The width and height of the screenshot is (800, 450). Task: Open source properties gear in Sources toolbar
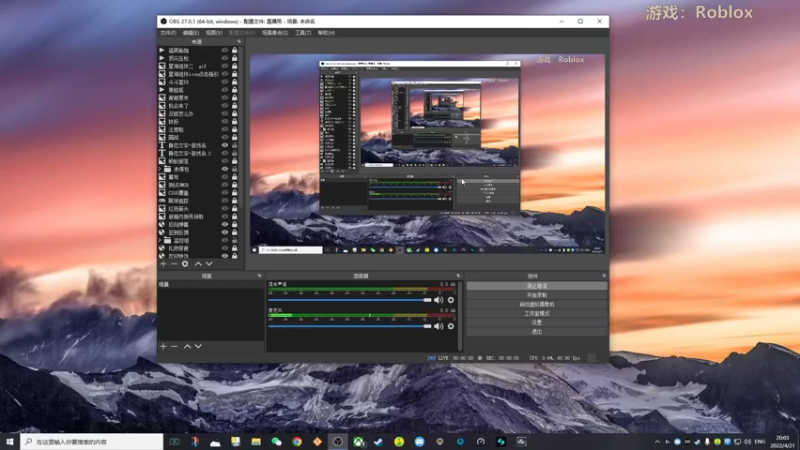click(x=185, y=264)
